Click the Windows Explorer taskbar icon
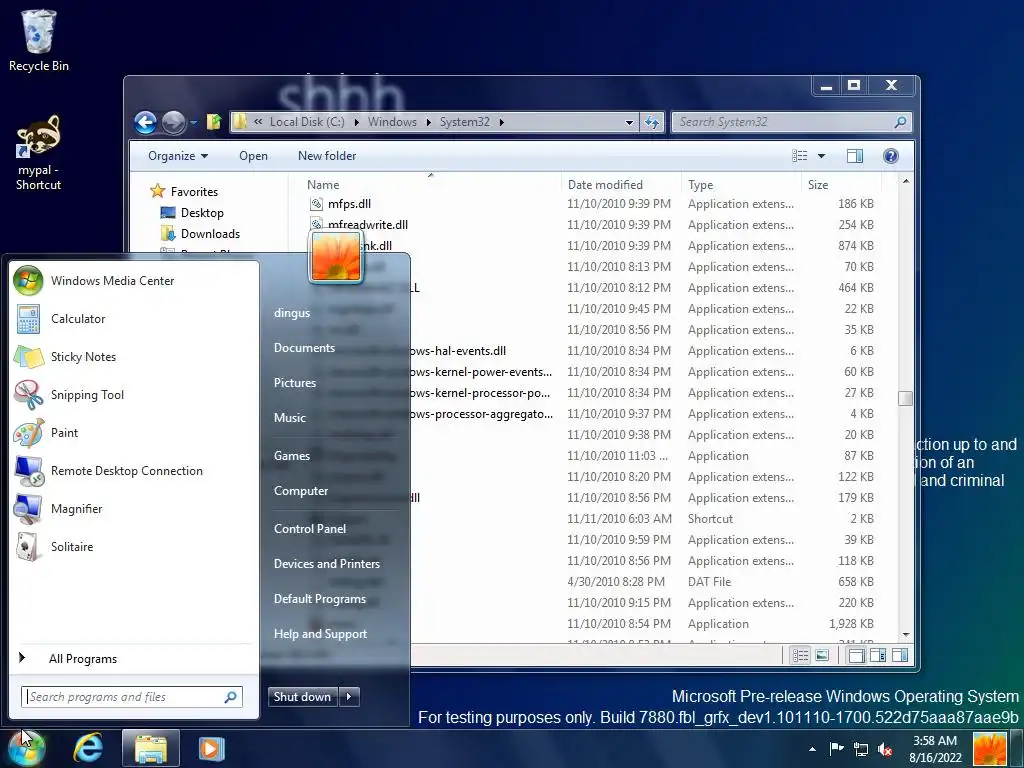1024x768 pixels. 151,748
